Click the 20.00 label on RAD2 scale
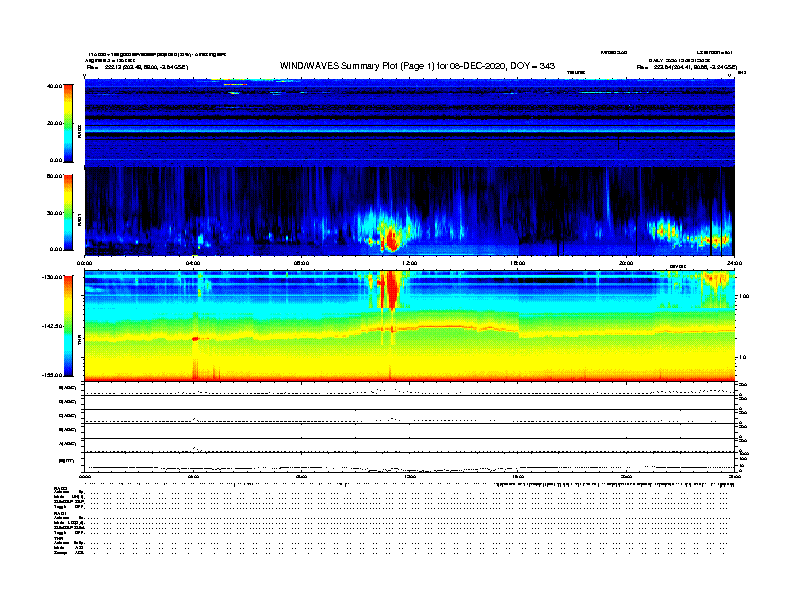The image size is (792, 612). pyautogui.click(x=55, y=123)
